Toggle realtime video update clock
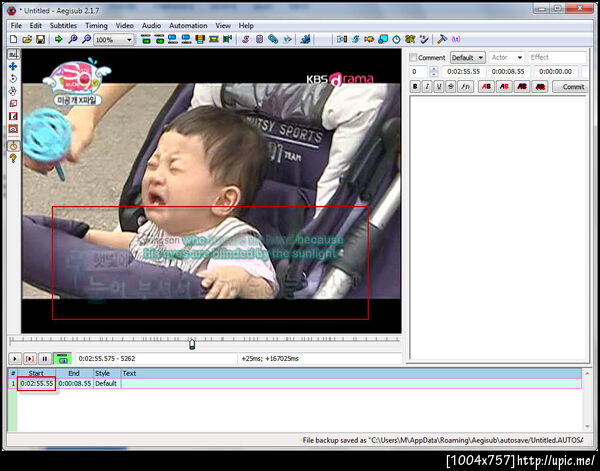The height and width of the screenshot is (471, 600). click(13, 146)
